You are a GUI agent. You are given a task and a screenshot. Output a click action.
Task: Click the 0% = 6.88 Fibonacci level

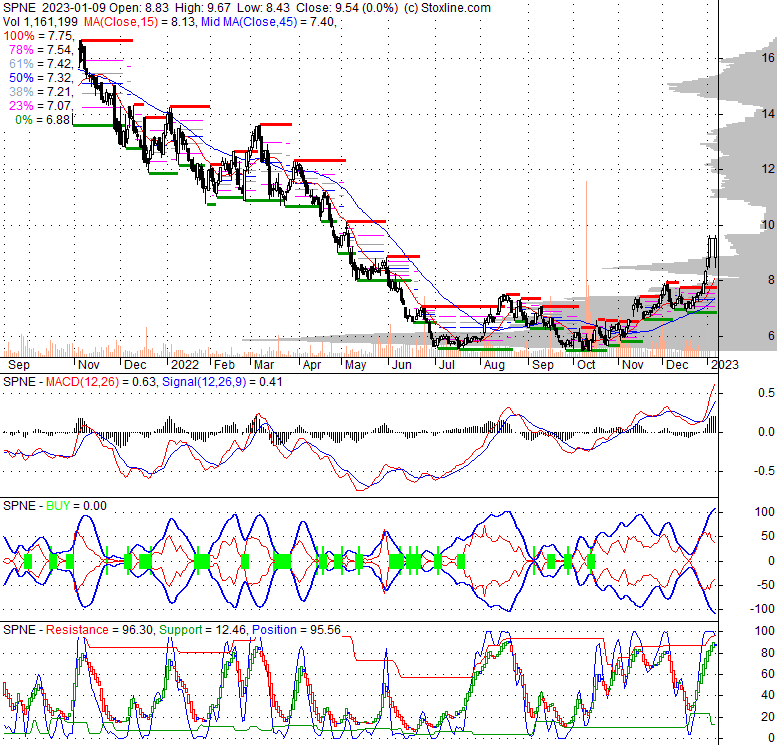tap(43, 120)
